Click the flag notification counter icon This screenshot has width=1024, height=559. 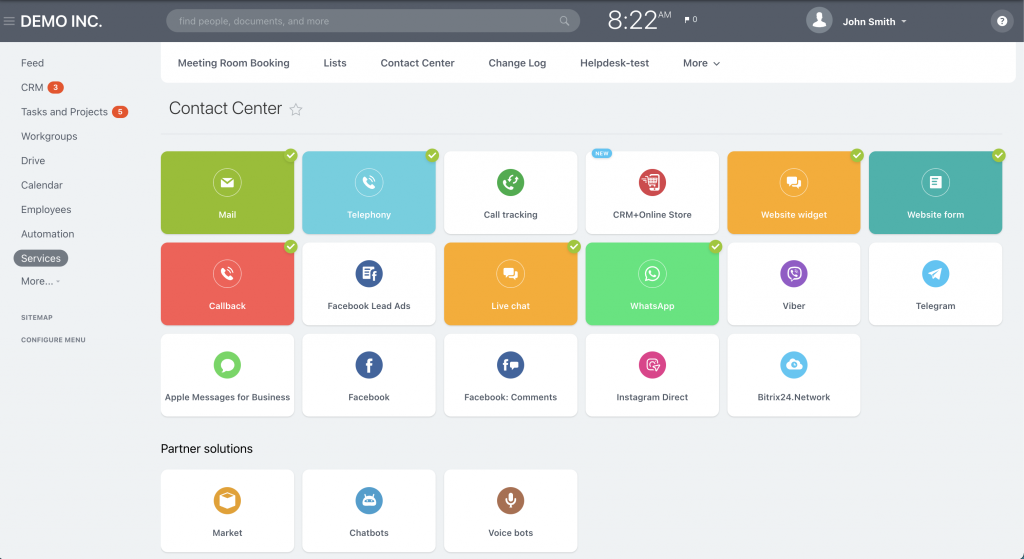pos(690,20)
